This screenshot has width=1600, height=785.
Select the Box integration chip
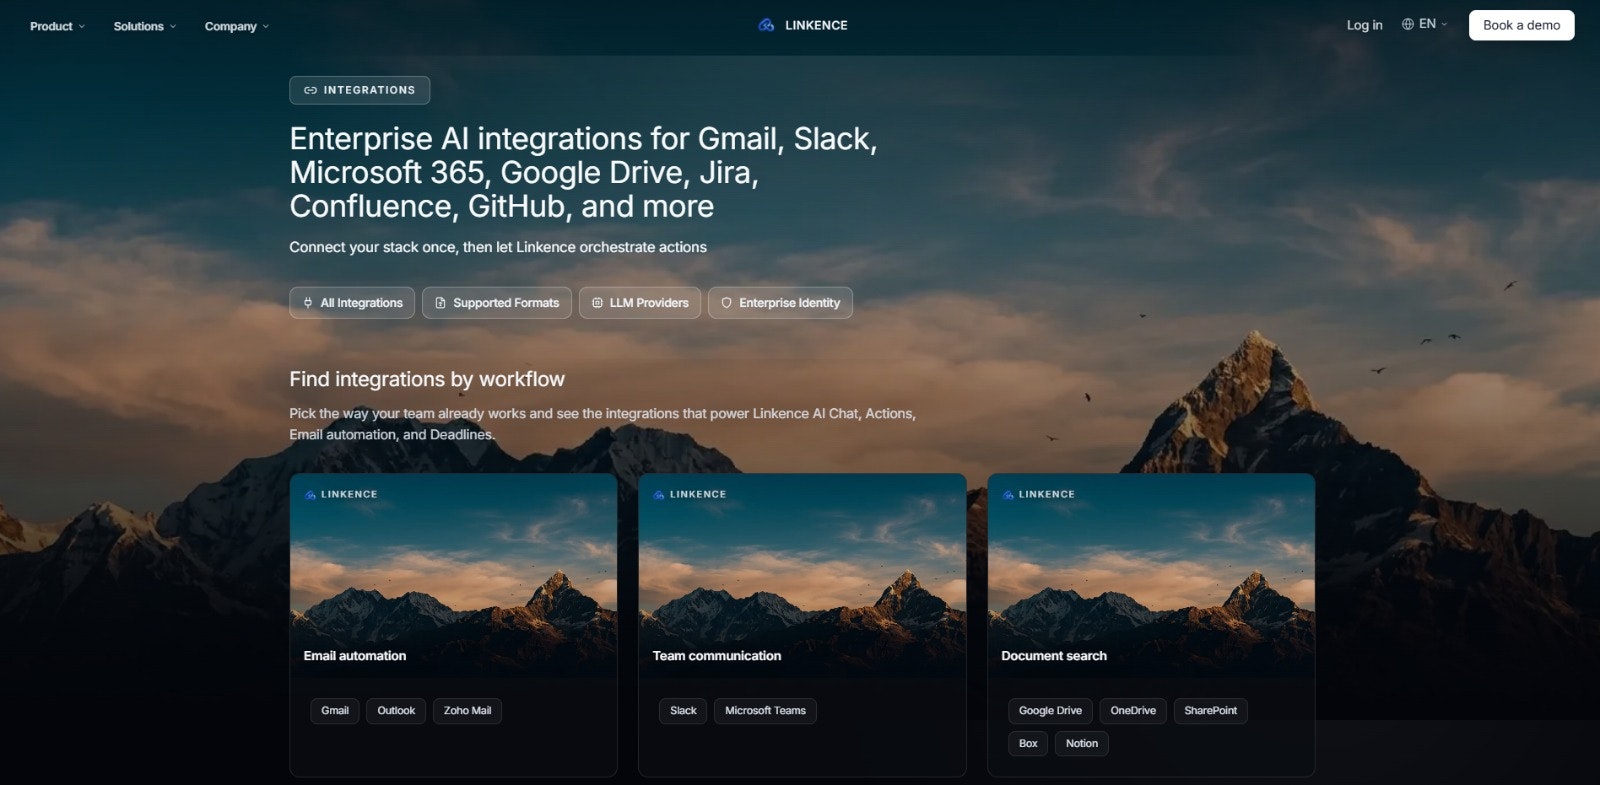1028,743
